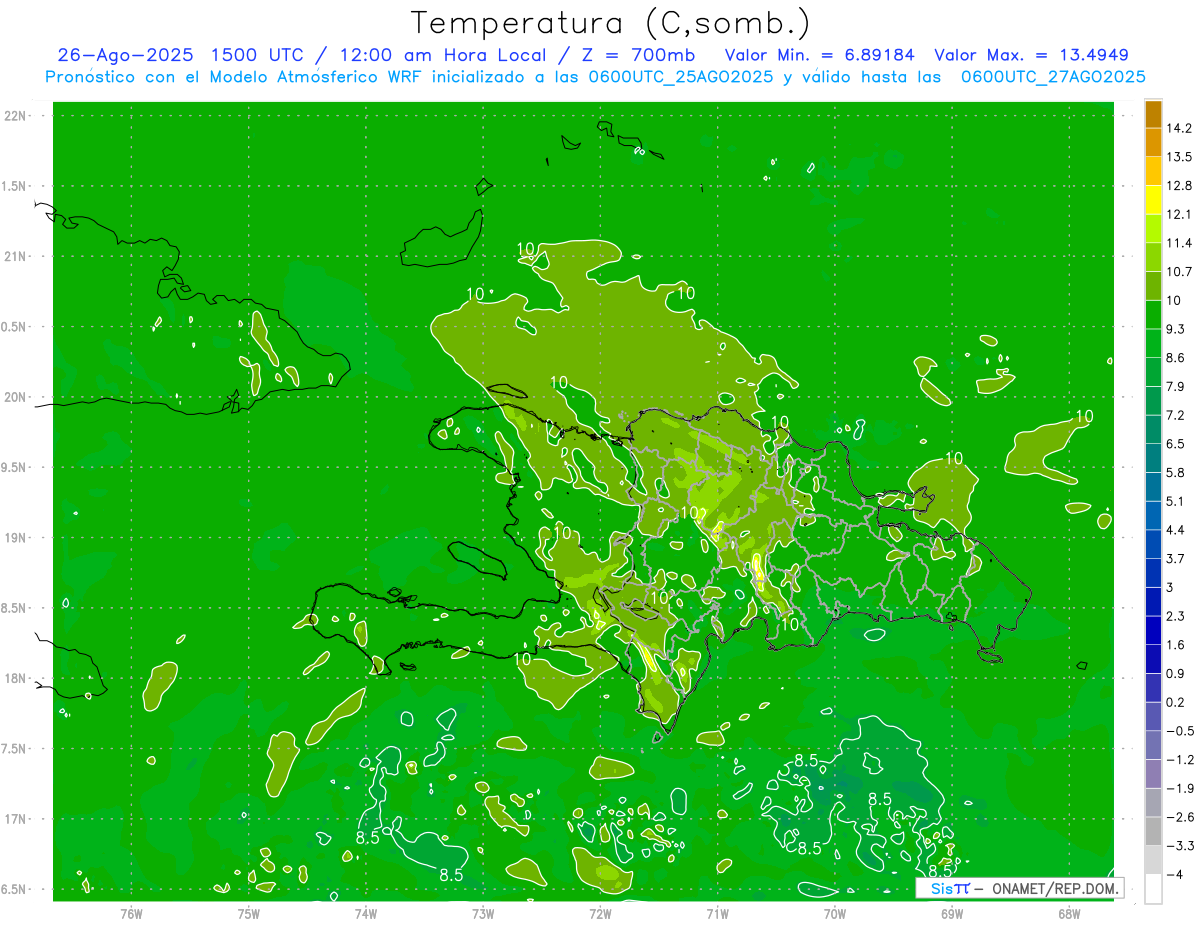Pick the lime swatch between 12.1 and 11.4

[1153, 229]
